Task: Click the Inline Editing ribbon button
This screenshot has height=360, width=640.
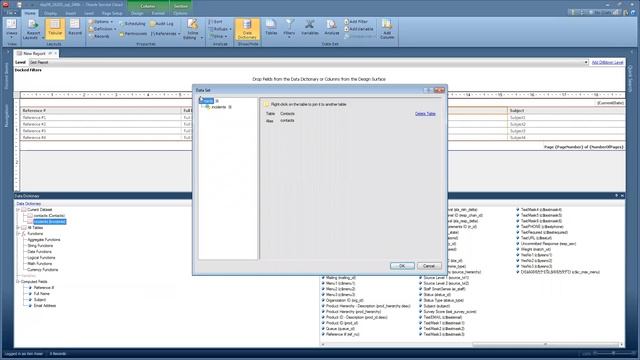Action: (192, 29)
